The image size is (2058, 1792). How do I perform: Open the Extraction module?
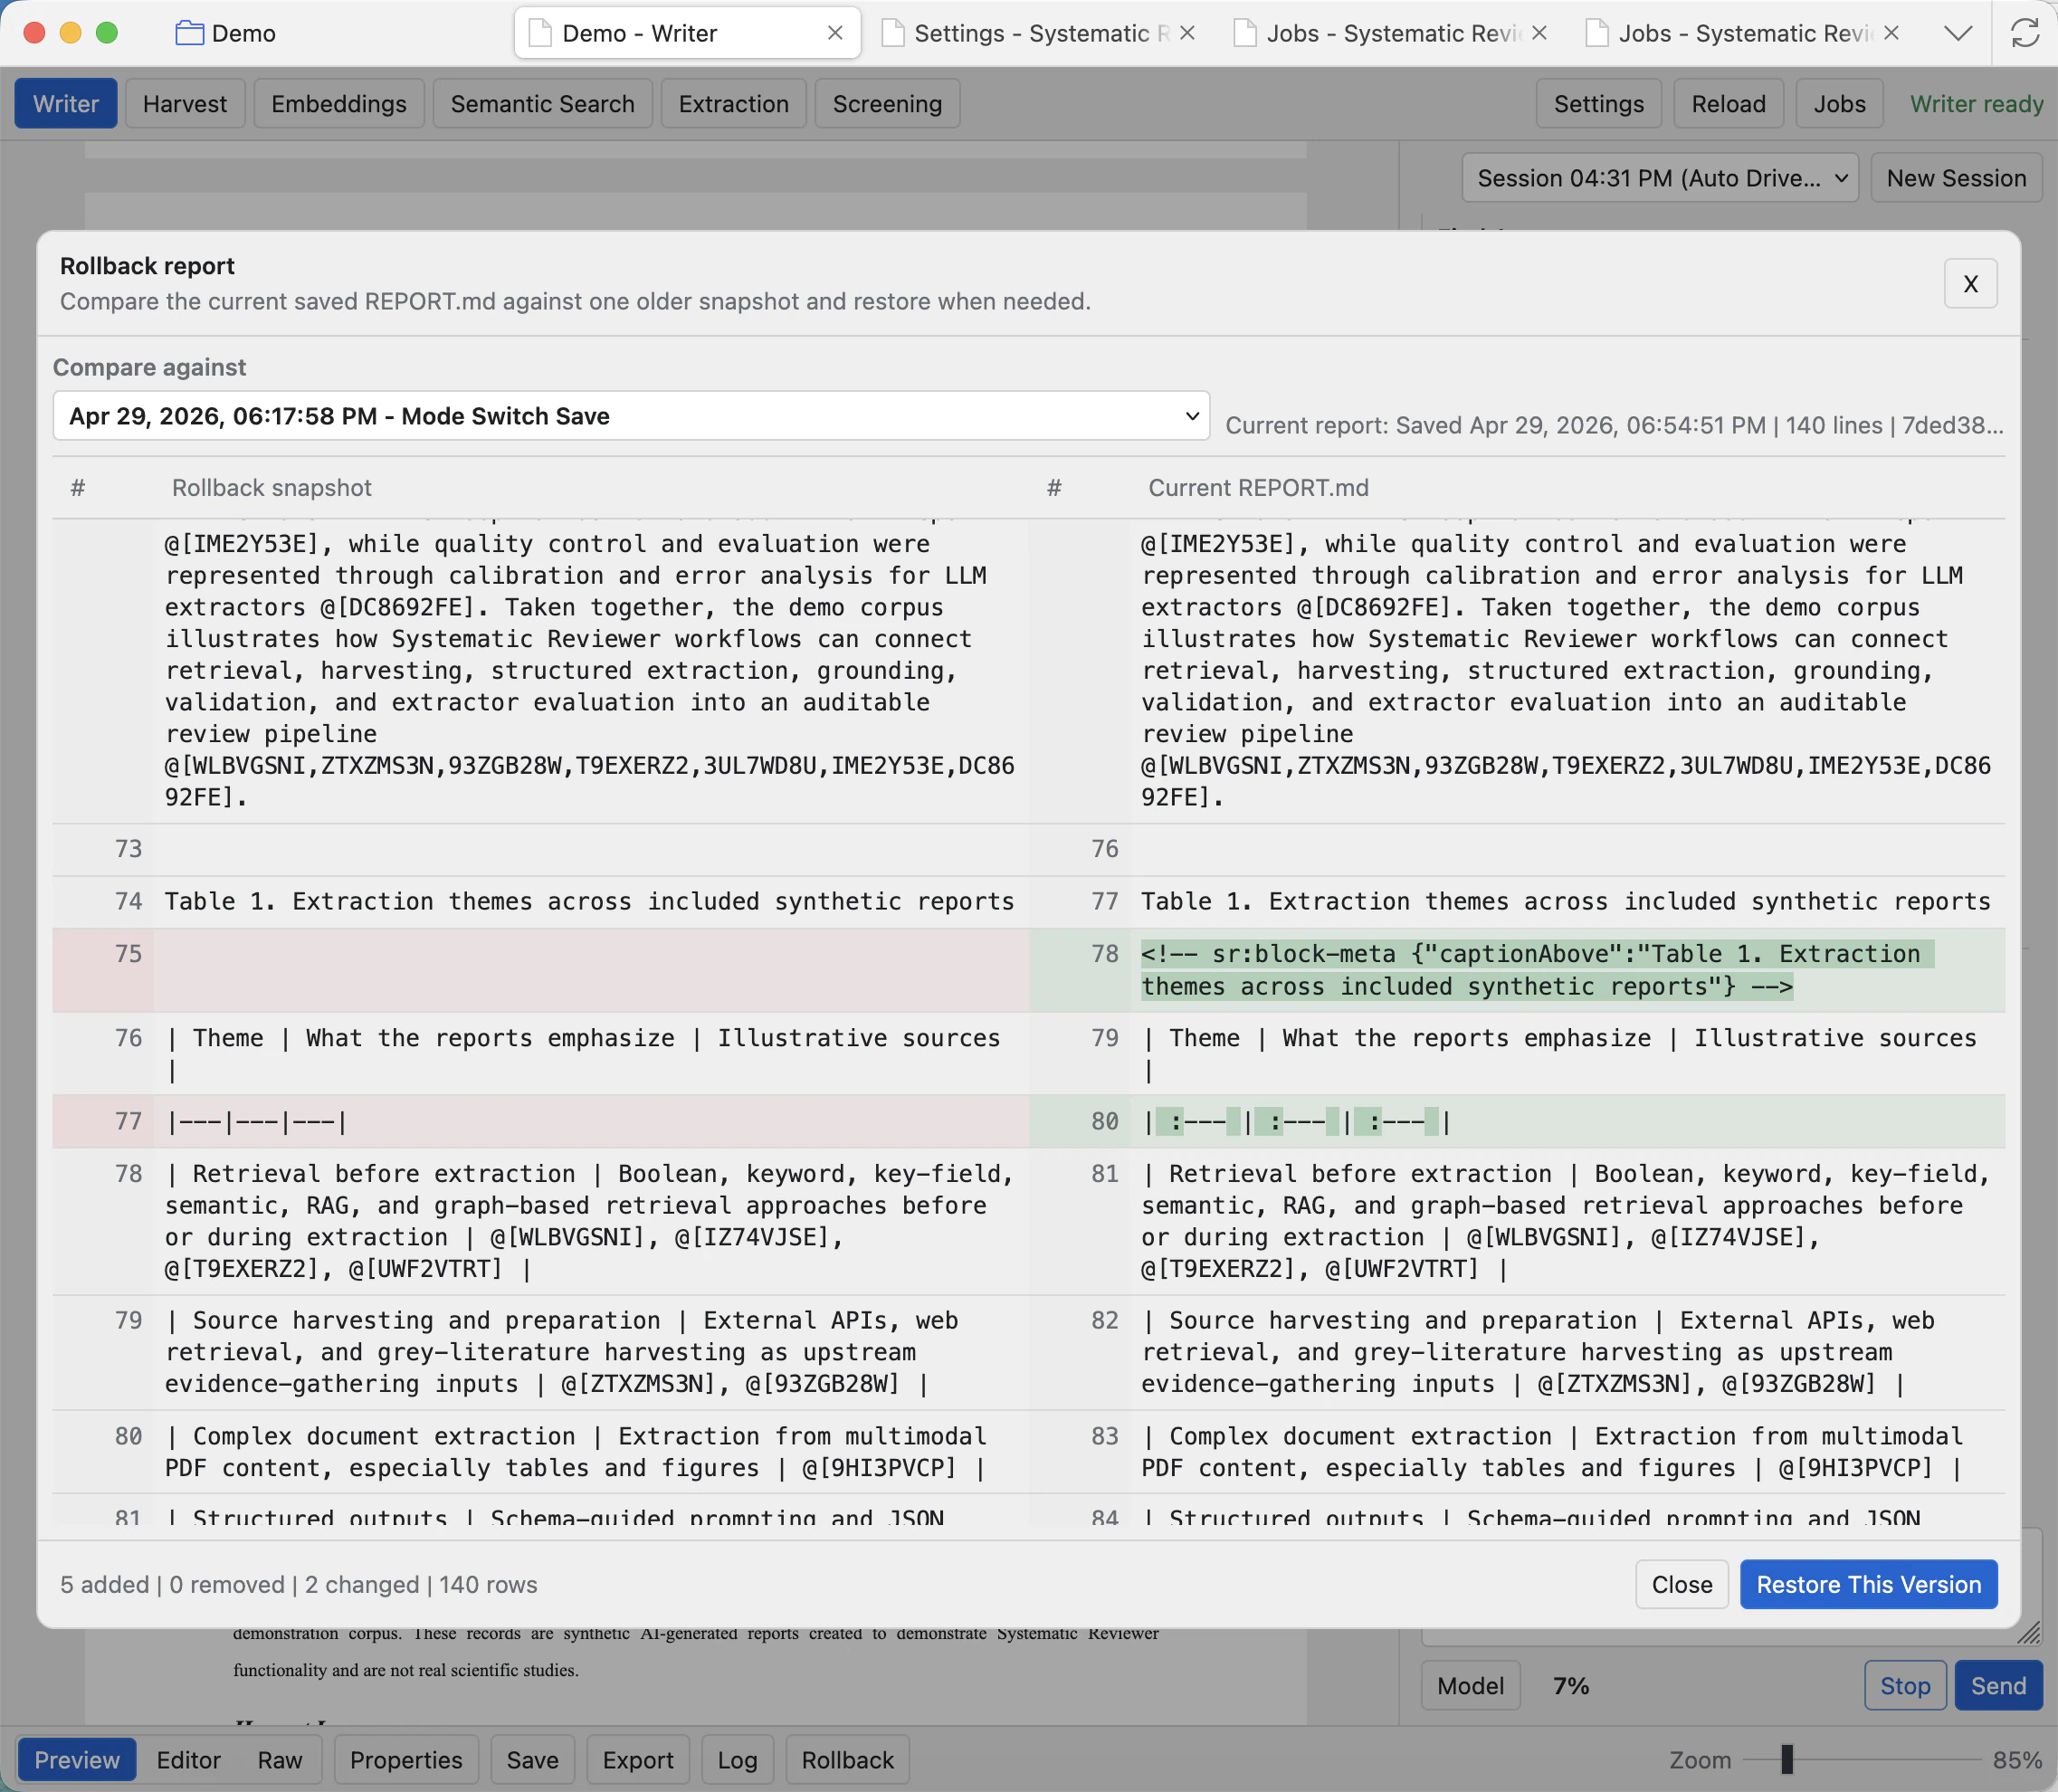click(x=734, y=104)
